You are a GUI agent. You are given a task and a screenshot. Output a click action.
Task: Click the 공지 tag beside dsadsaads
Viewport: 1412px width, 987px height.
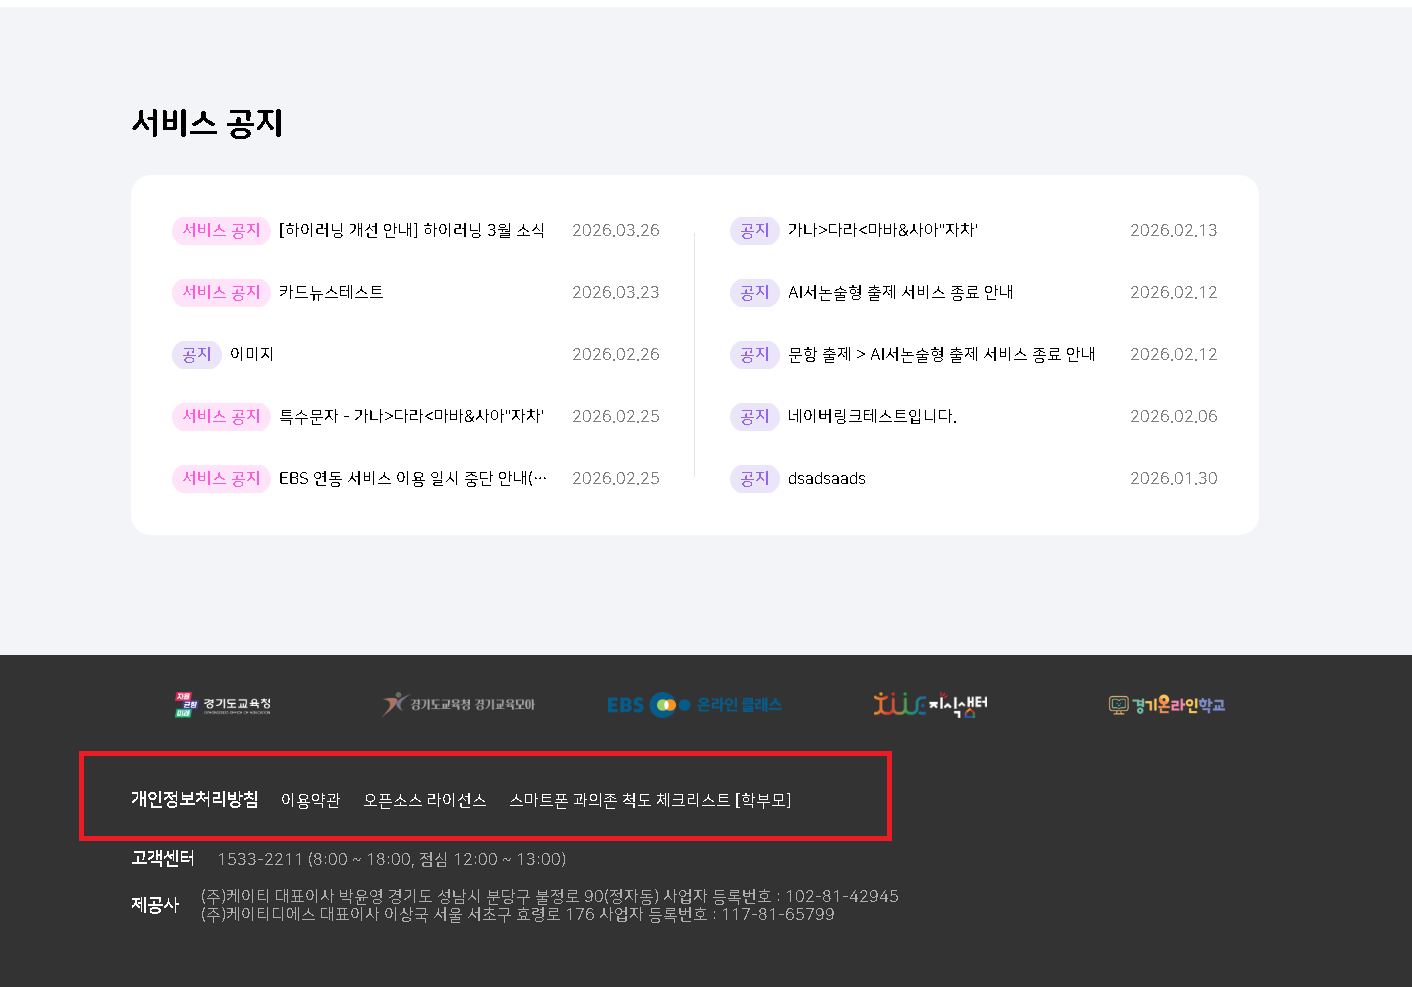754,478
